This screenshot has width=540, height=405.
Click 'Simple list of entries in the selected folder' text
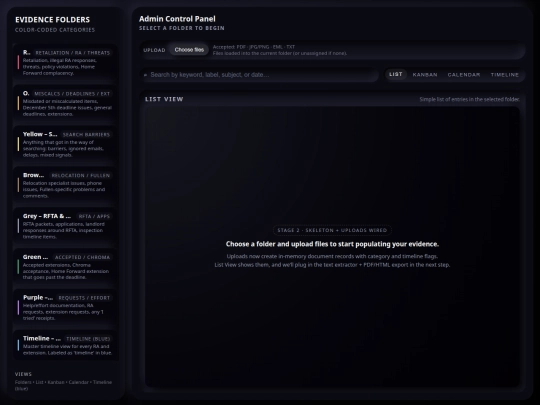pyautogui.click(x=469, y=100)
